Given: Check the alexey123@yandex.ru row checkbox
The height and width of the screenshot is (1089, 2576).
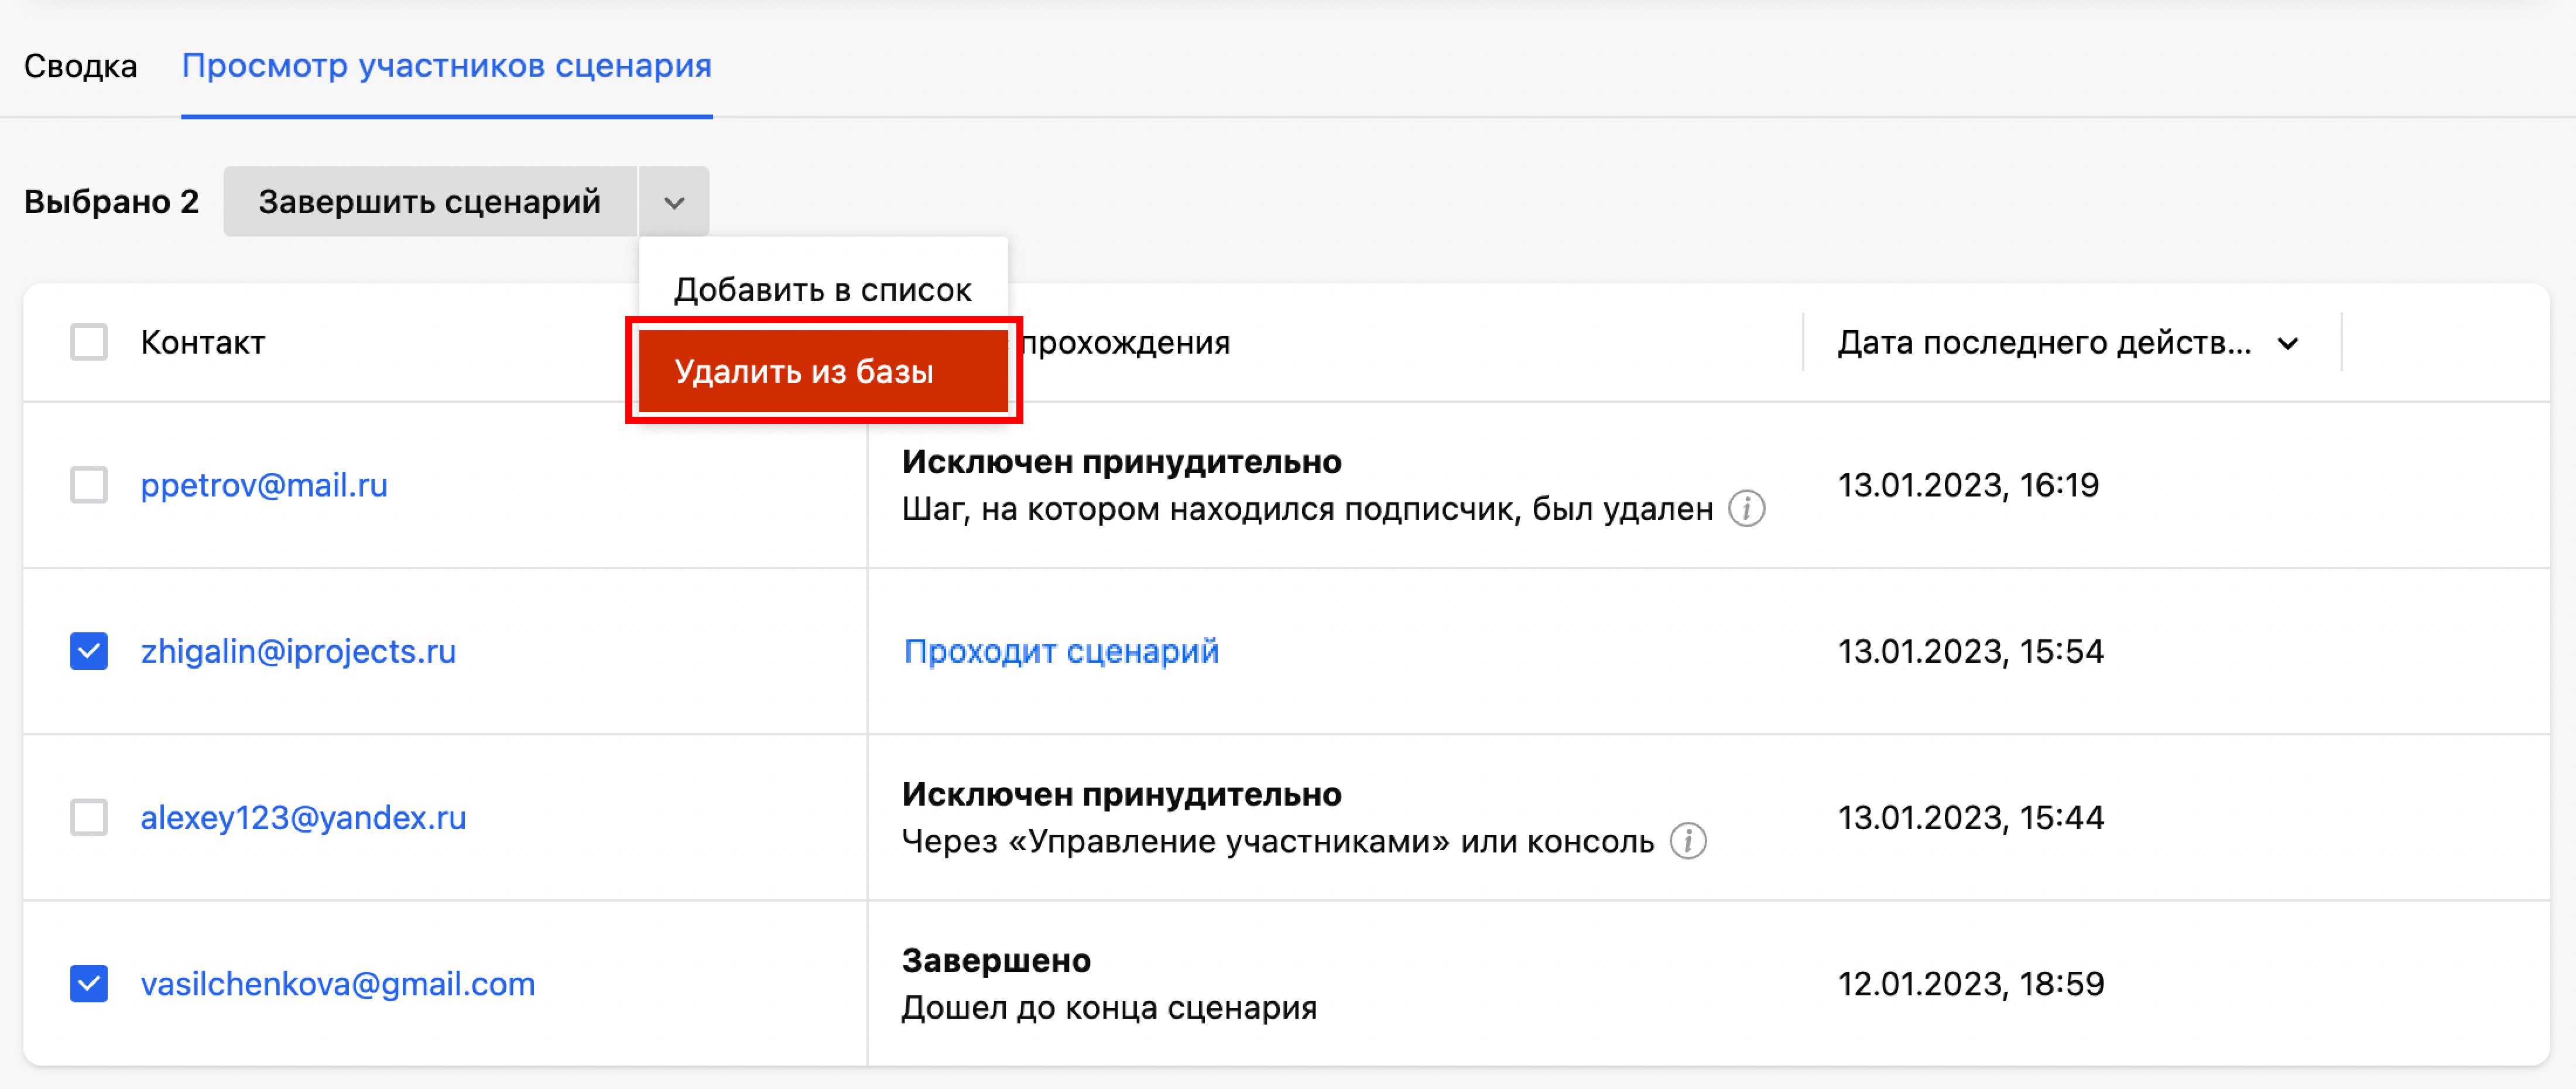Looking at the screenshot, I should [x=89, y=817].
